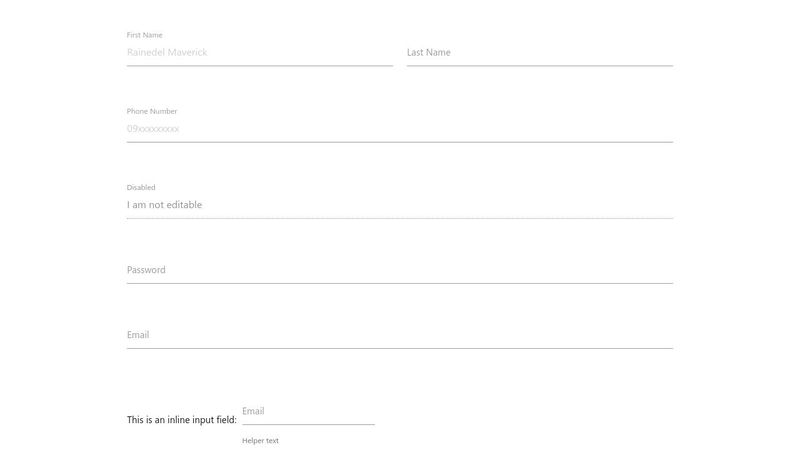Click the 'This is an inline input field:' text
The image size is (800, 450).
pyautogui.click(x=181, y=420)
